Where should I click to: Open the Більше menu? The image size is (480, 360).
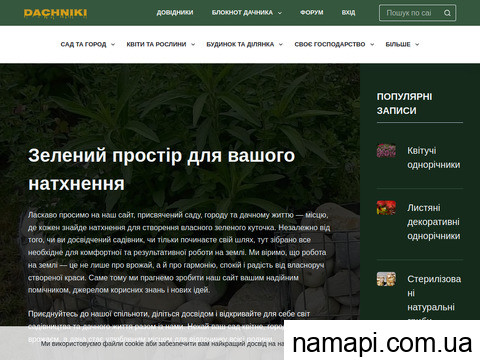tap(398, 44)
